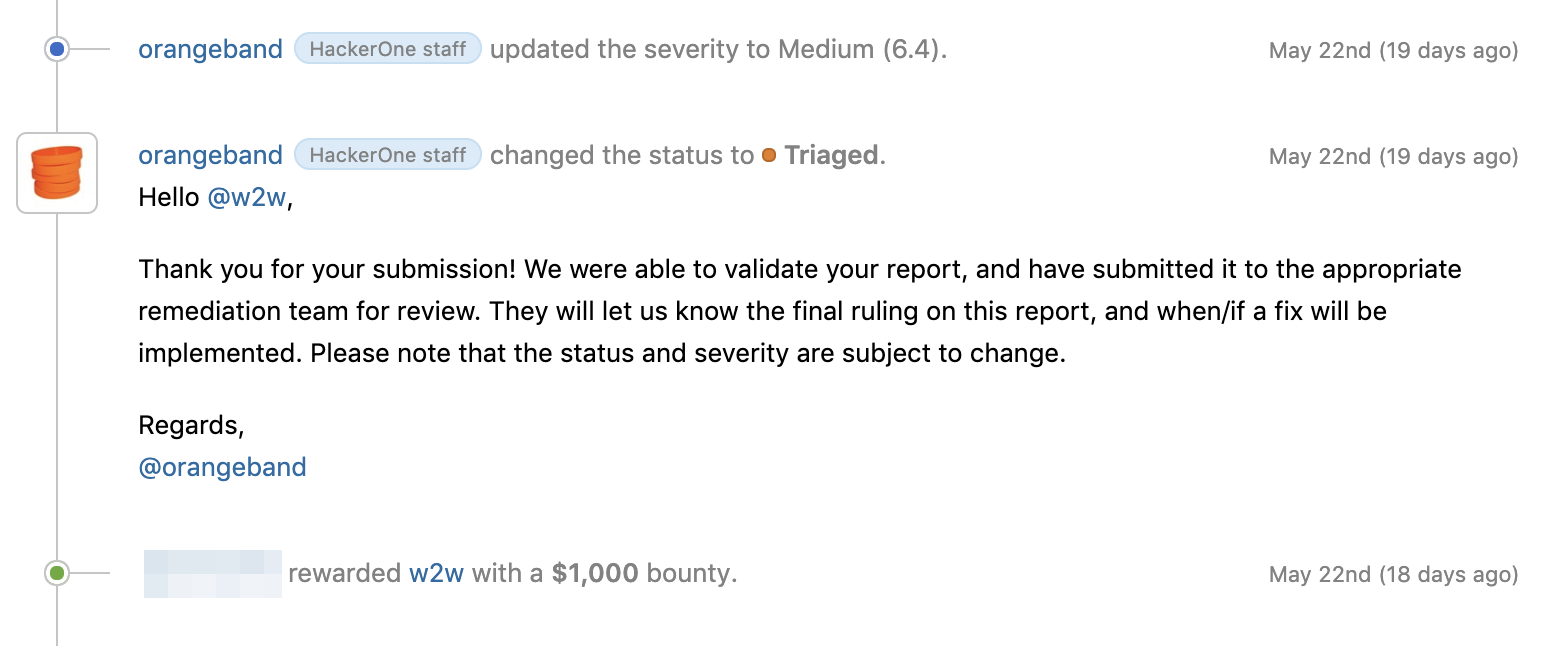The height and width of the screenshot is (646, 1552).
Task: Click the orangeband stacked wristbands avatar
Action: [x=57, y=173]
